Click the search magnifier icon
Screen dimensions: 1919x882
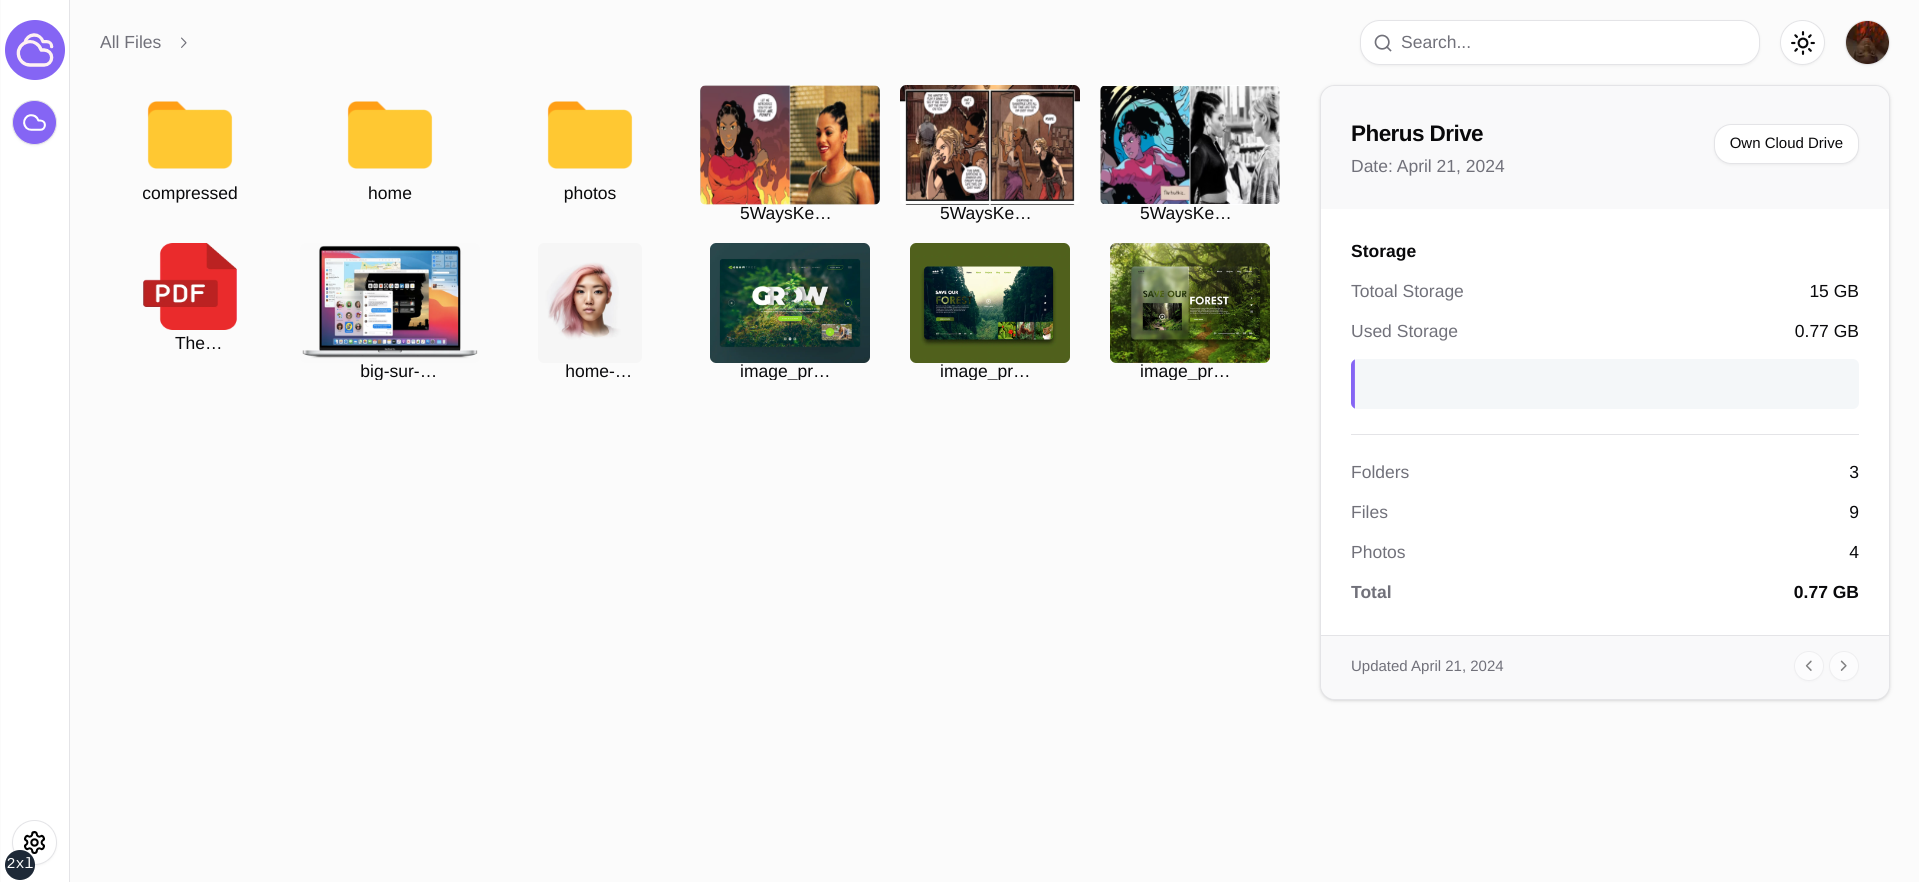(1383, 43)
